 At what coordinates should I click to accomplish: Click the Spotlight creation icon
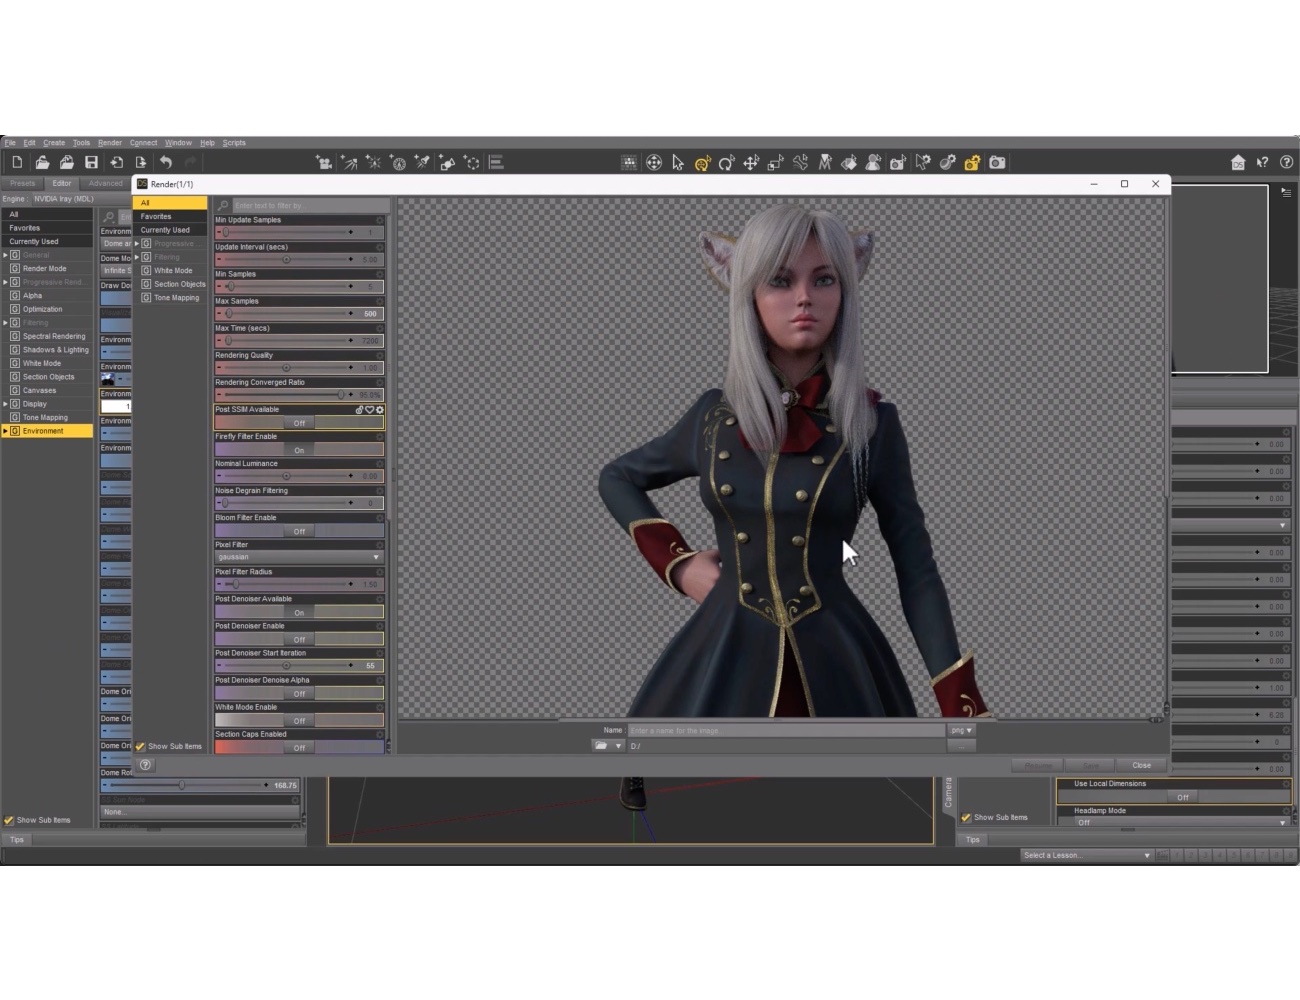coord(422,162)
